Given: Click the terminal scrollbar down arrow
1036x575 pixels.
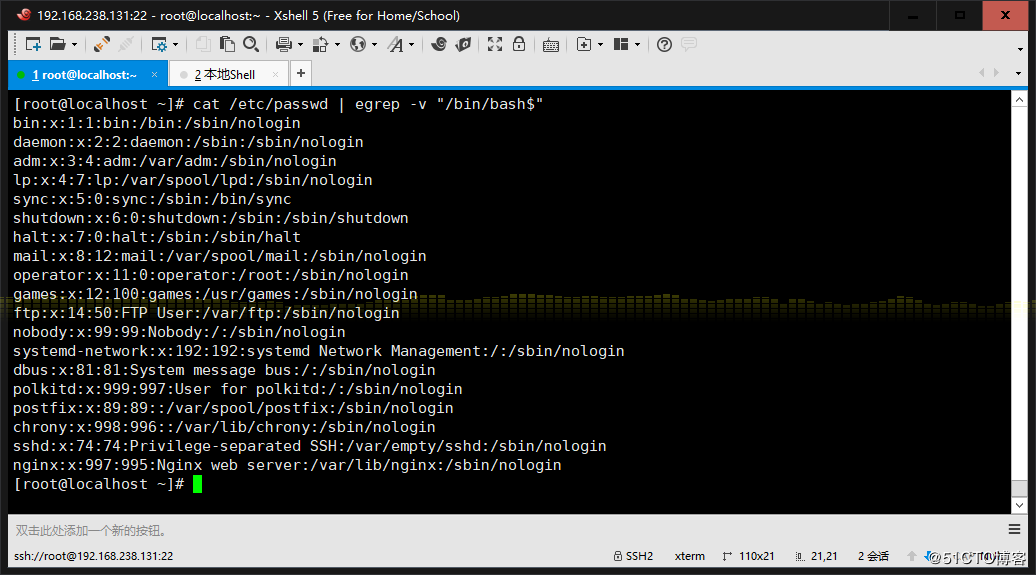Looking at the screenshot, I should coord(1018,505).
